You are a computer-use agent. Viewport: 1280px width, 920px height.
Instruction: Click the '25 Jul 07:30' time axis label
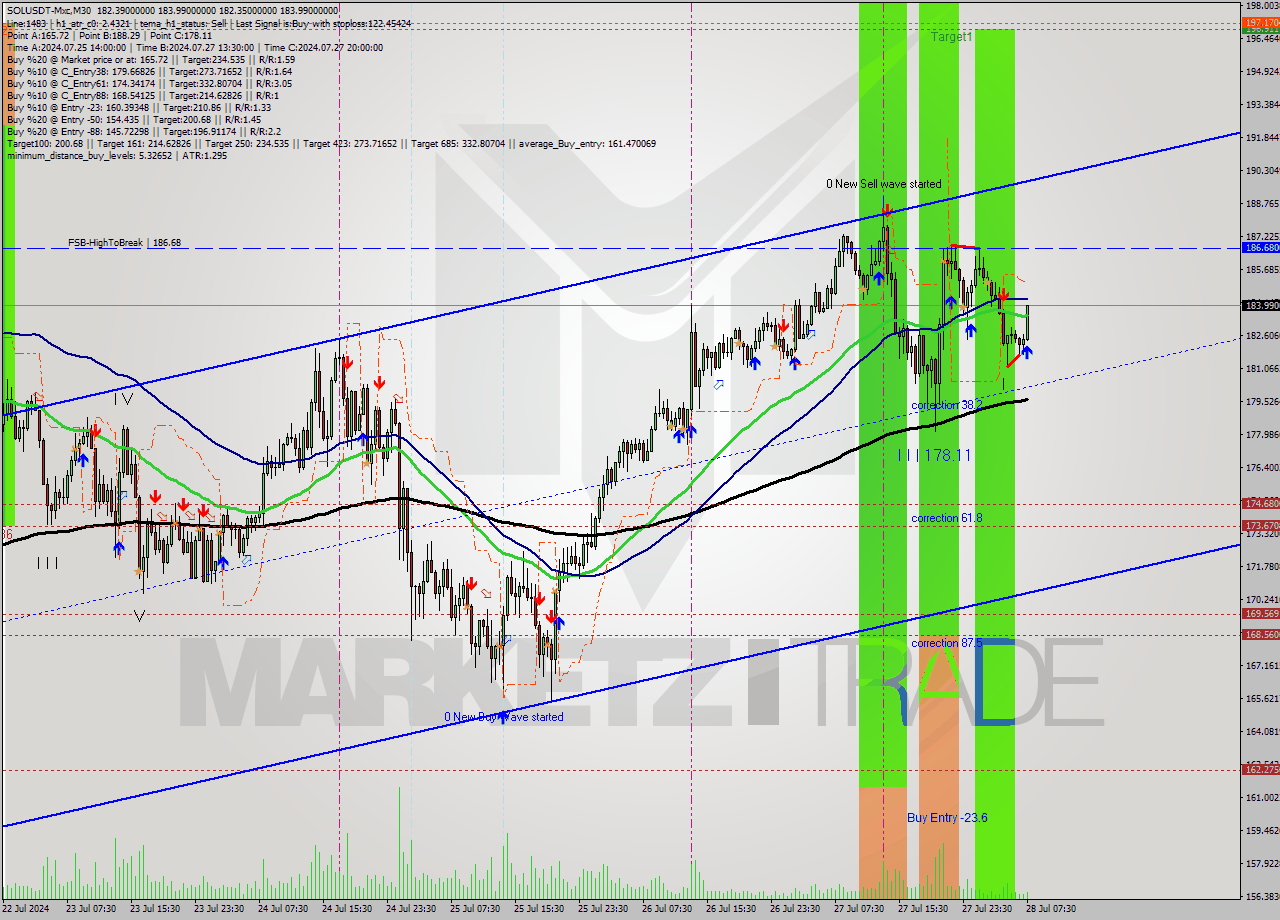pos(475,909)
